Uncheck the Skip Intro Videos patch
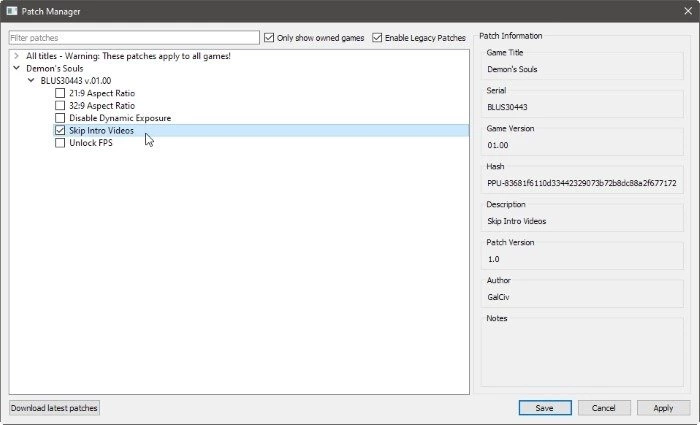Viewport: 700px width, 425px height. pyautogui.click(x=60, y=130)
